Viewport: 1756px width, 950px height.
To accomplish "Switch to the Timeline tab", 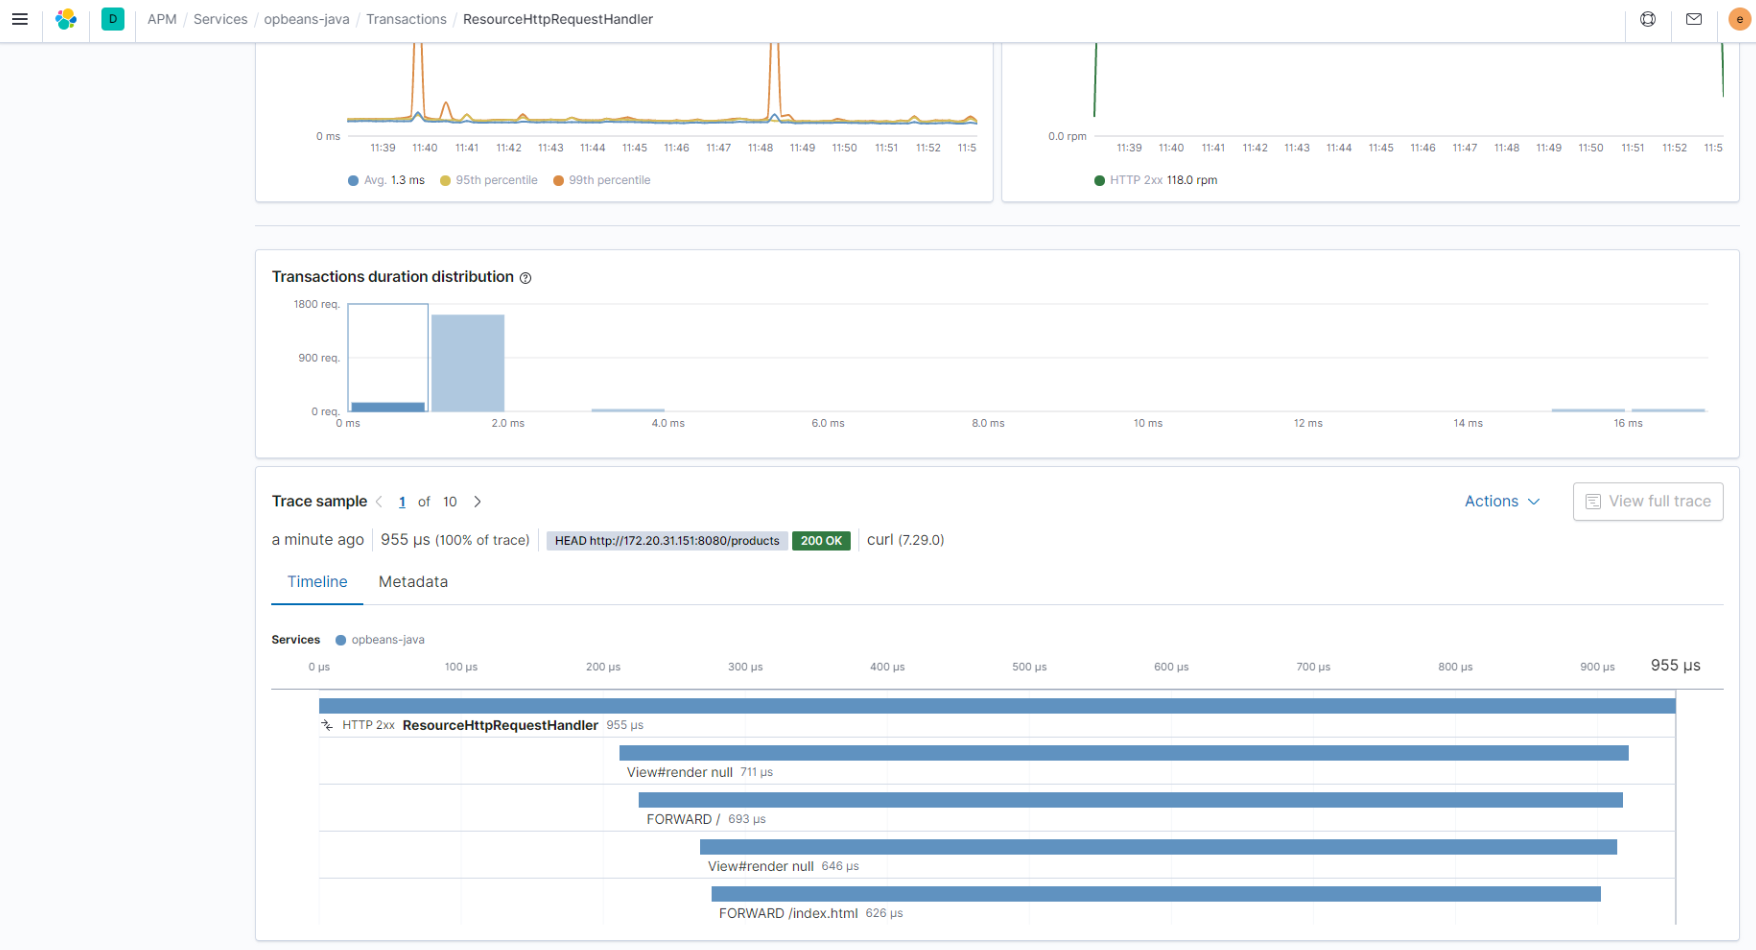I will 317,582.
